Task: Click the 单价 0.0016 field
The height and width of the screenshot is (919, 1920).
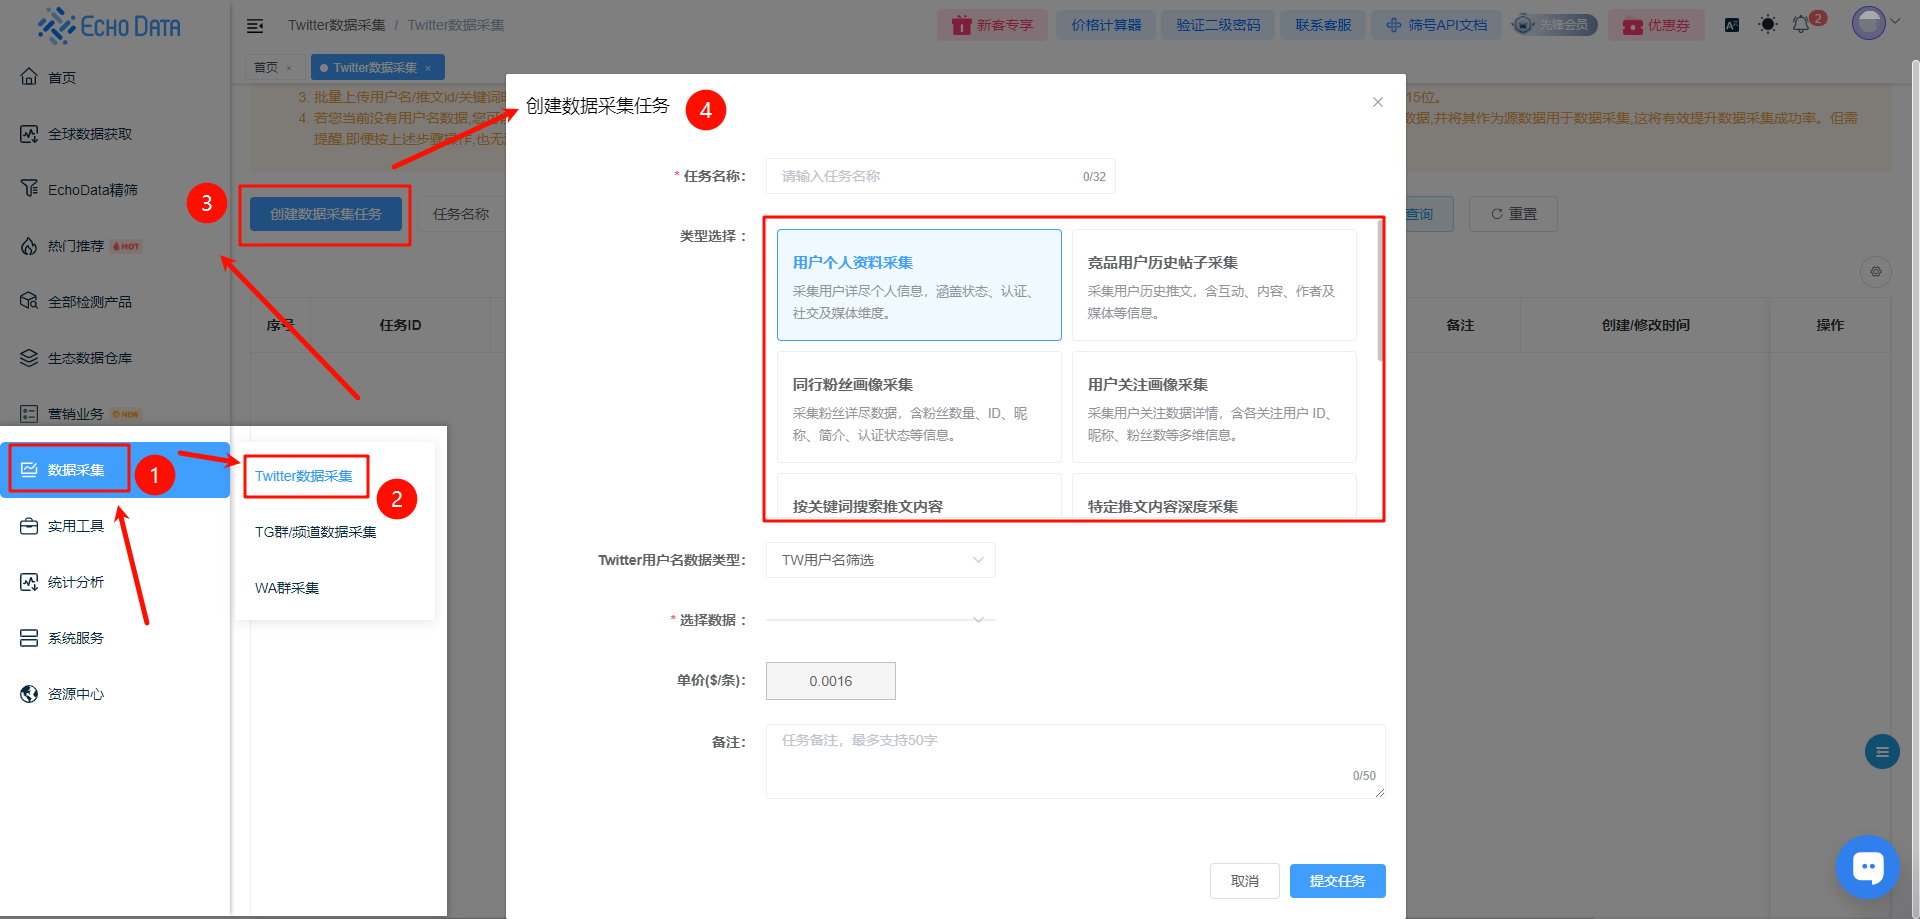Action: [830, 681]
